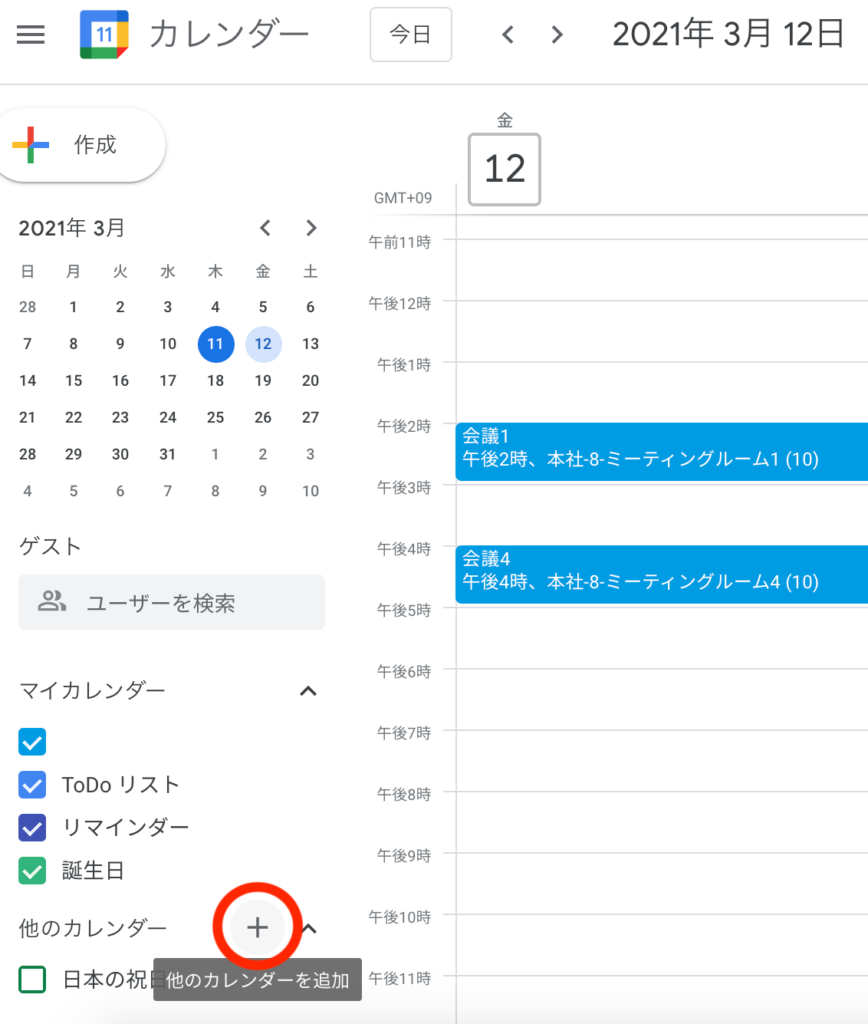The width and height of the screenshot is (868, 1024).
Task: Add other calendar with plus icon
Action: pyautogui.click(x=257, y=927)
